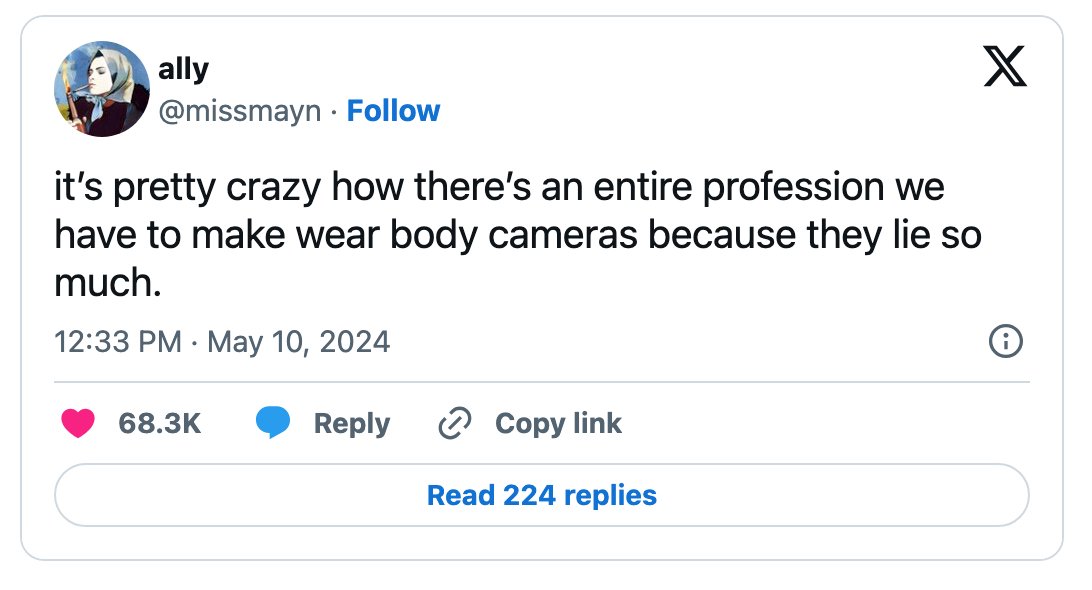Image resolution: width=1092 pixels, height=590 pixels.
Task: Open ally's round profile avatar
Action: click(102, 88)
